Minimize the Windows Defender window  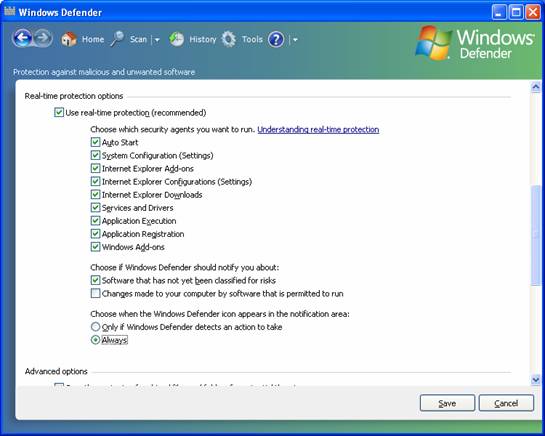tap(499, 13)
